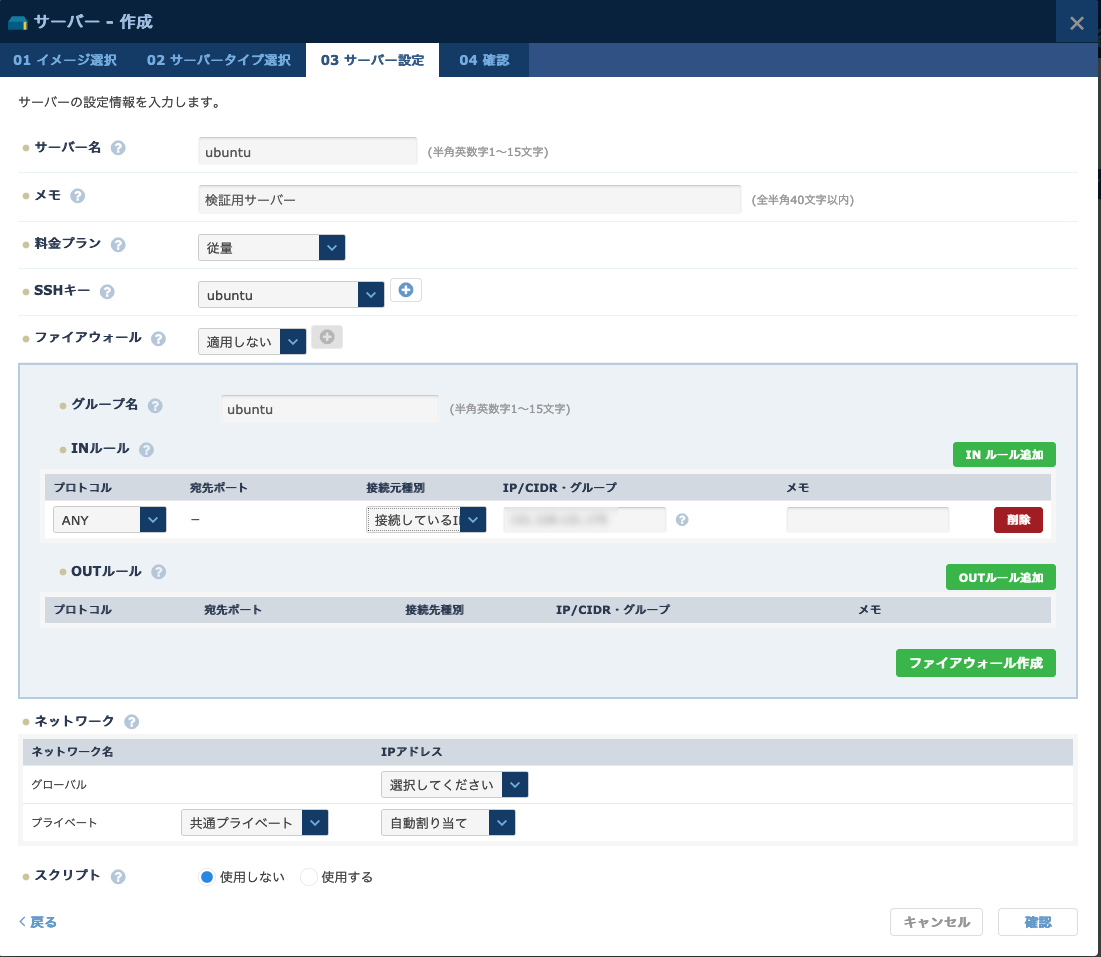The width and height of the screenshot is (1101, 957).
Task: Show help for ファイアウォール setting
Action: pos(158,339)
